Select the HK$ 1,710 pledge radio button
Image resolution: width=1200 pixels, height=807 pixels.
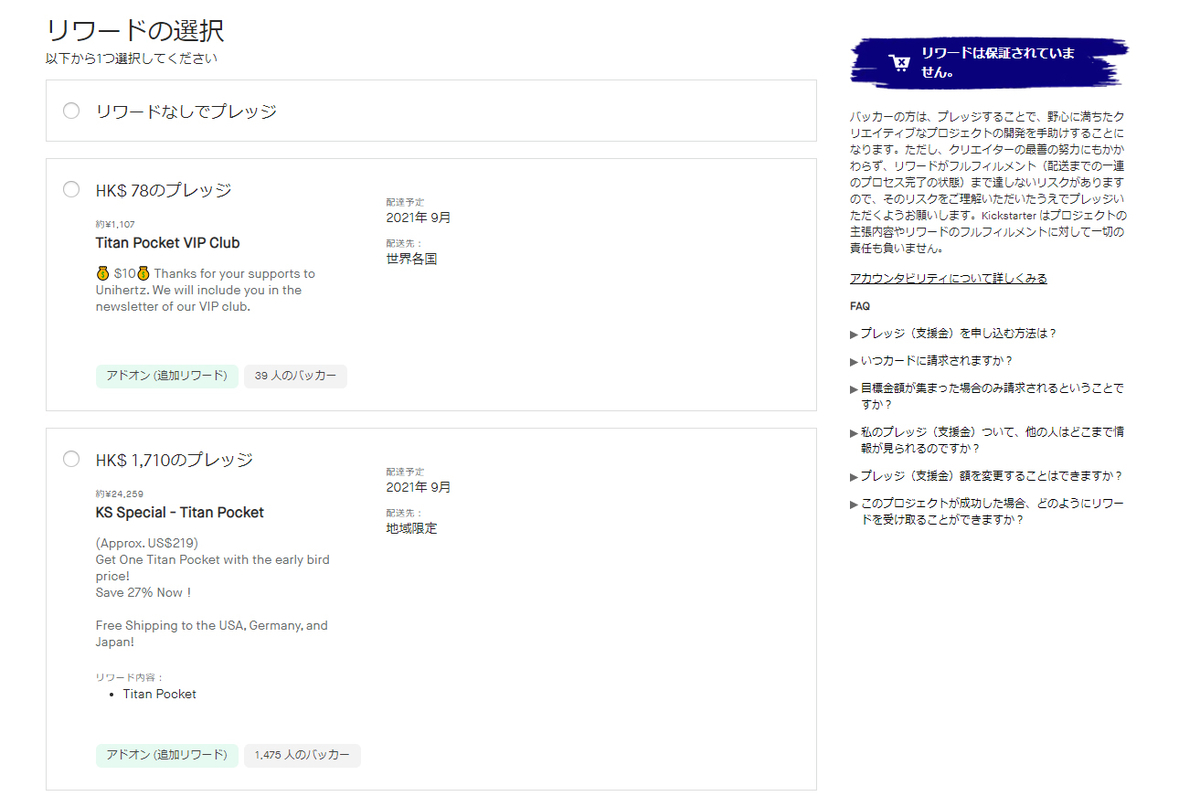pyautogui.click(x=71, y=459)
